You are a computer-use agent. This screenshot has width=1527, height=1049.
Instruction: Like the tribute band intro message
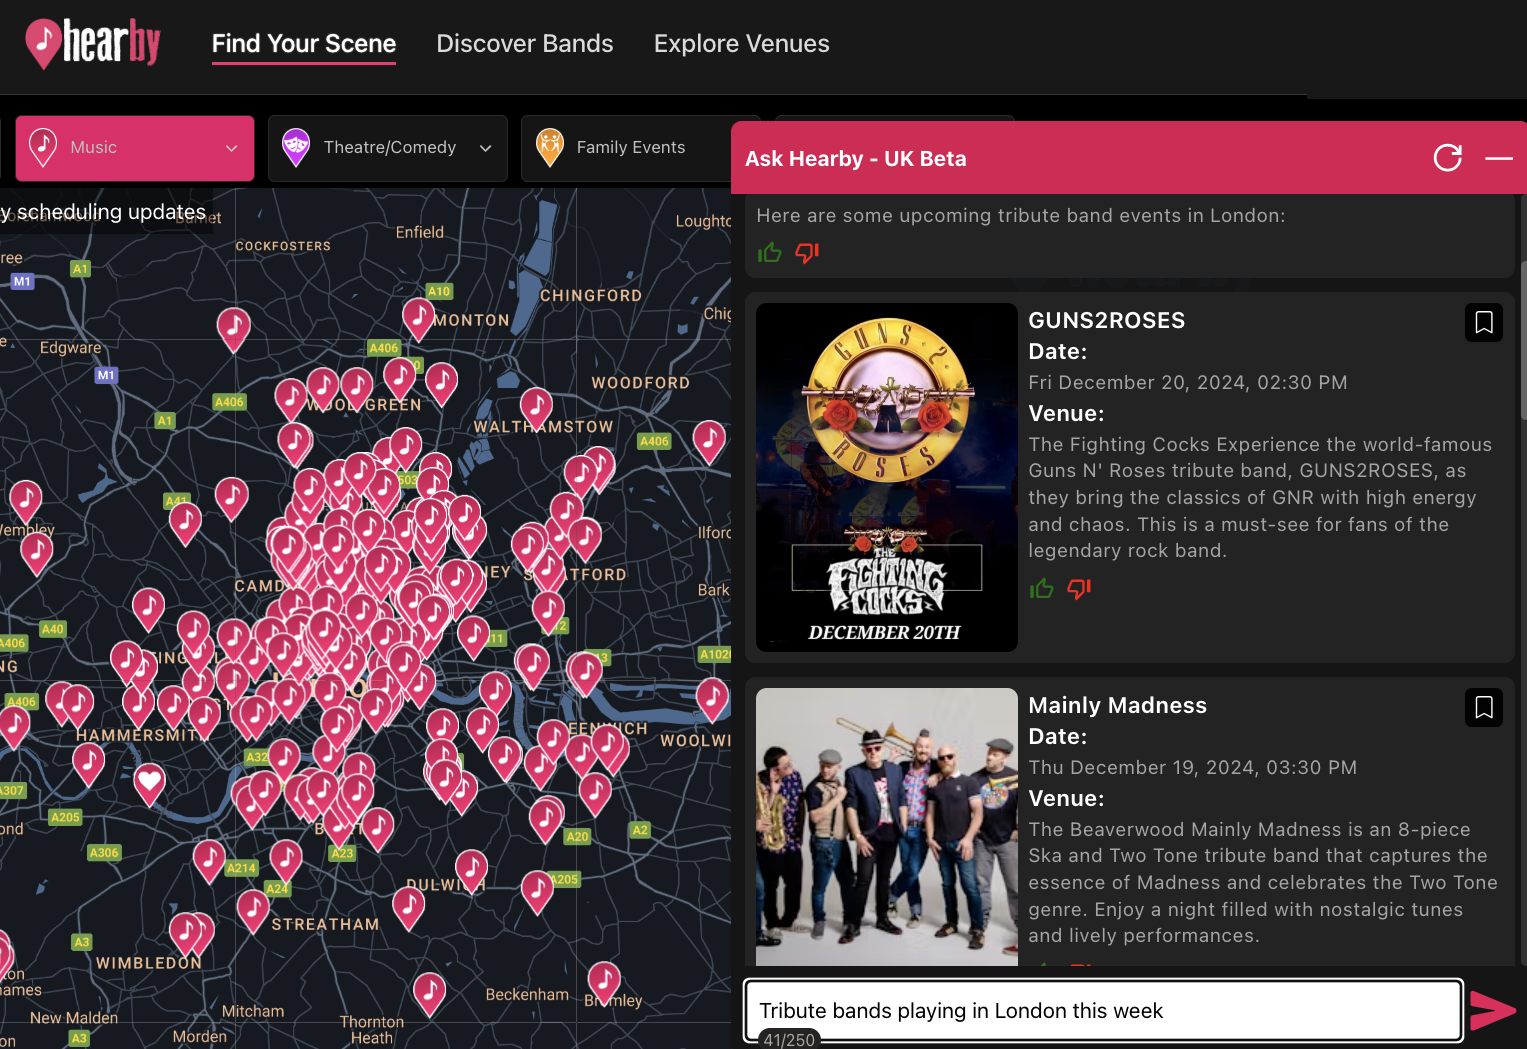tap(769, 252)
